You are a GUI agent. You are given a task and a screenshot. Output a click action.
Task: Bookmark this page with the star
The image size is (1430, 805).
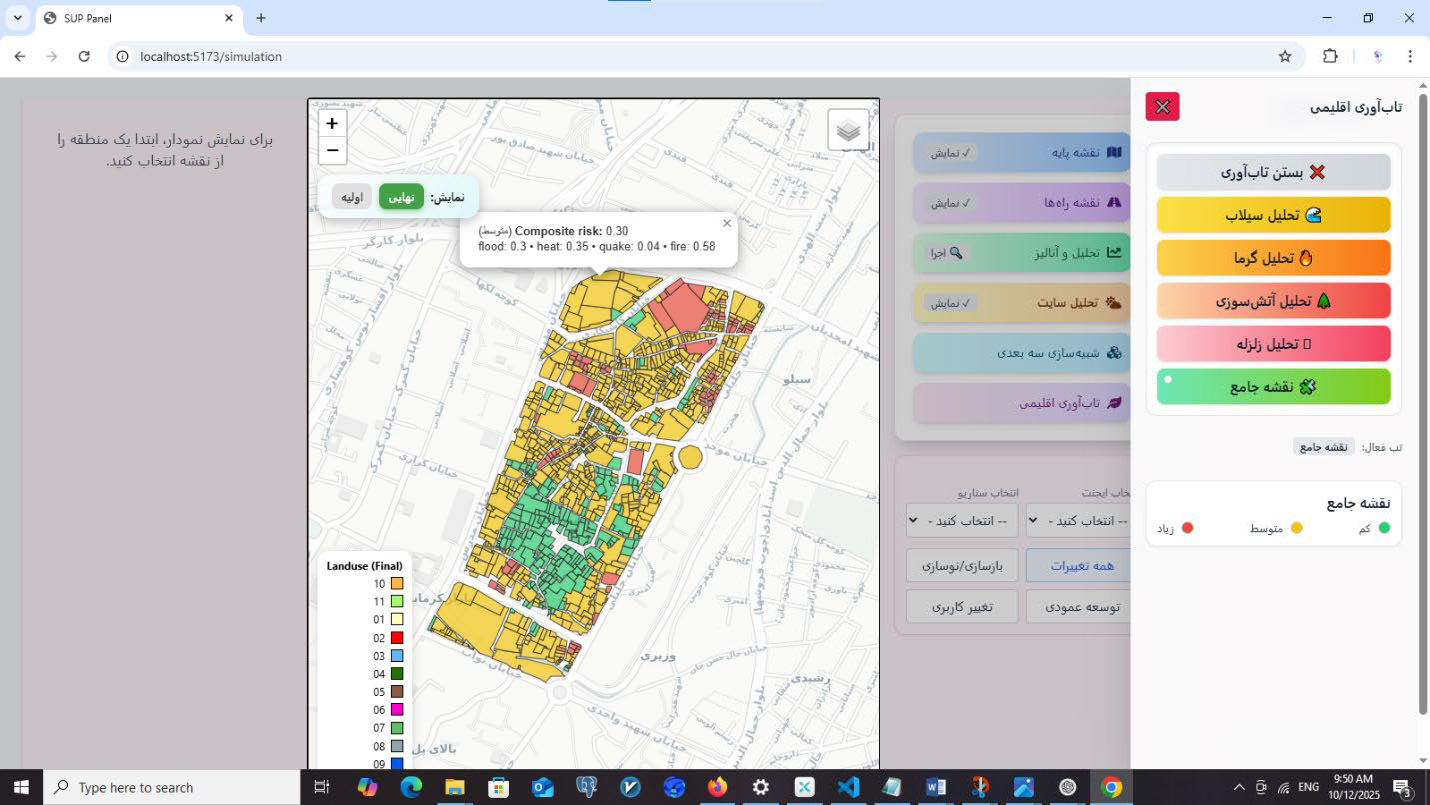coord(1285,57)
